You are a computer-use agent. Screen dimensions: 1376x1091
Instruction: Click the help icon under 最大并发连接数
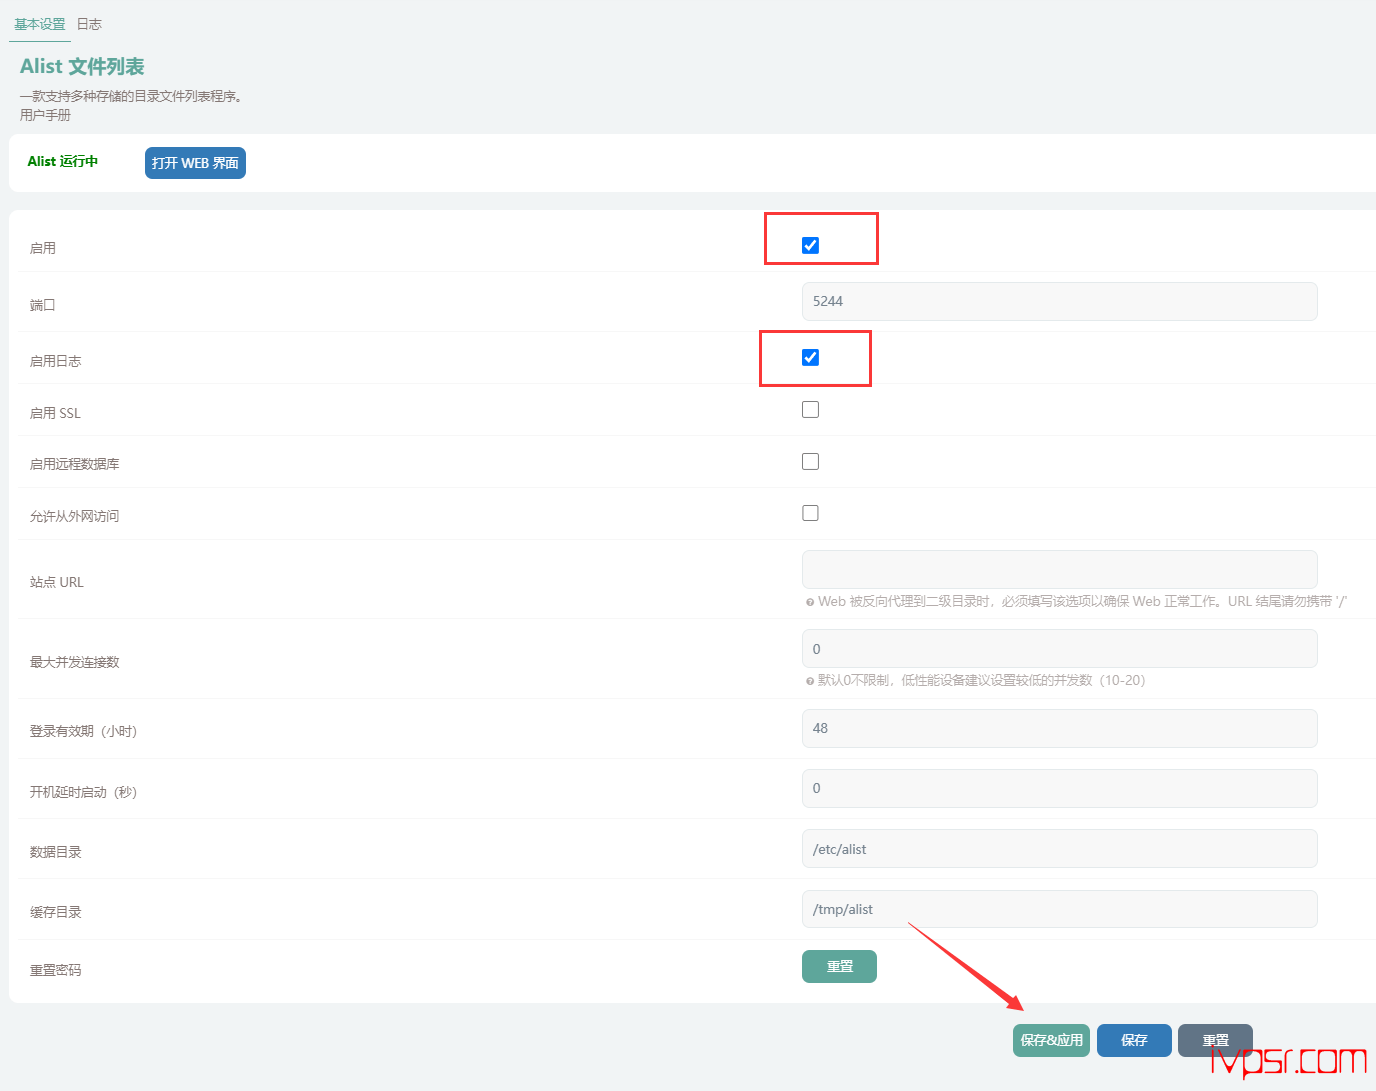coord(810,681)
